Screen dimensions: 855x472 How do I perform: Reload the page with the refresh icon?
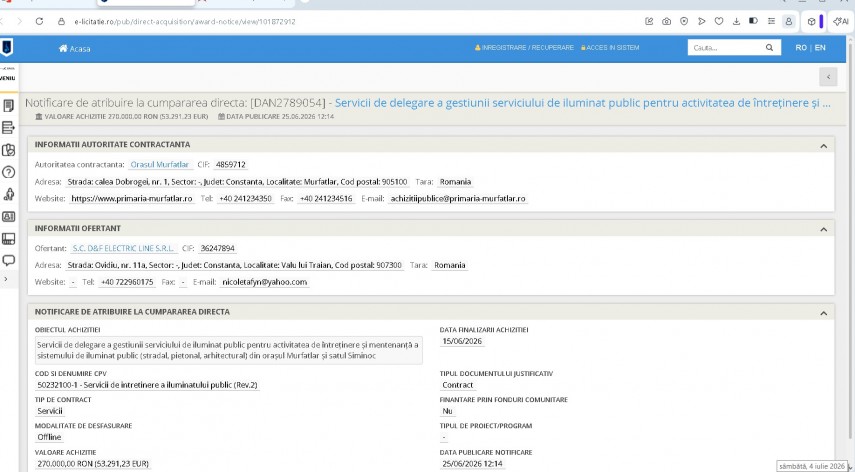(x=39, y=21)
